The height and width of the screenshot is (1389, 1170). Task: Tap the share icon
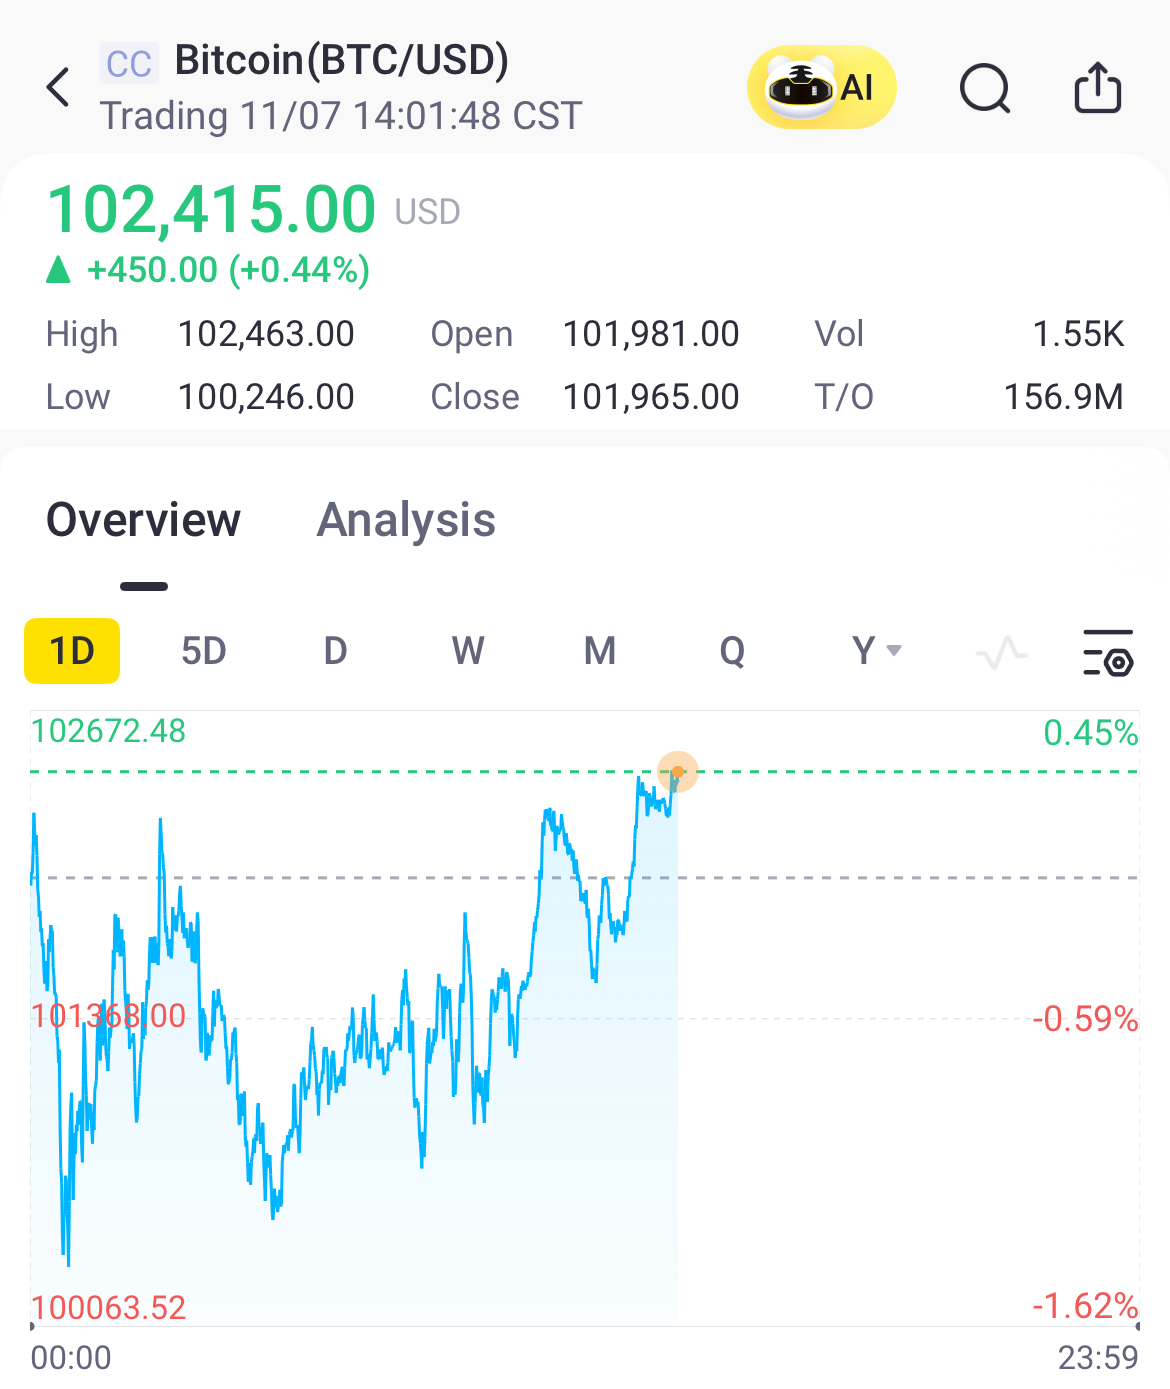1097,88
